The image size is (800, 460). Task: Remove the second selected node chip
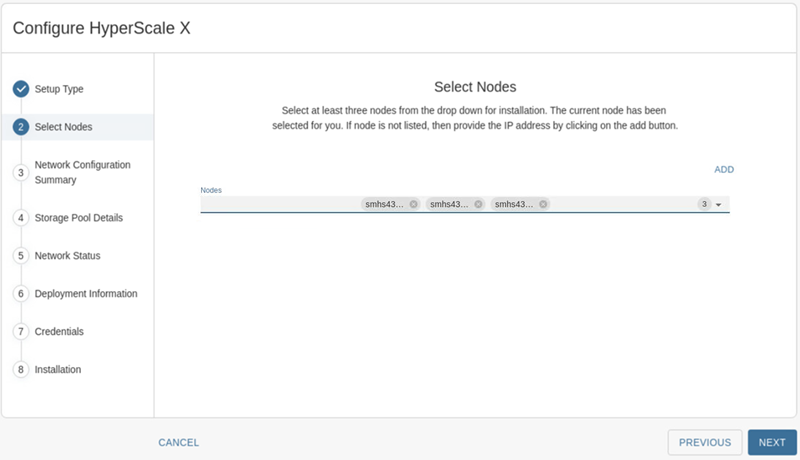tap(479, 204)
